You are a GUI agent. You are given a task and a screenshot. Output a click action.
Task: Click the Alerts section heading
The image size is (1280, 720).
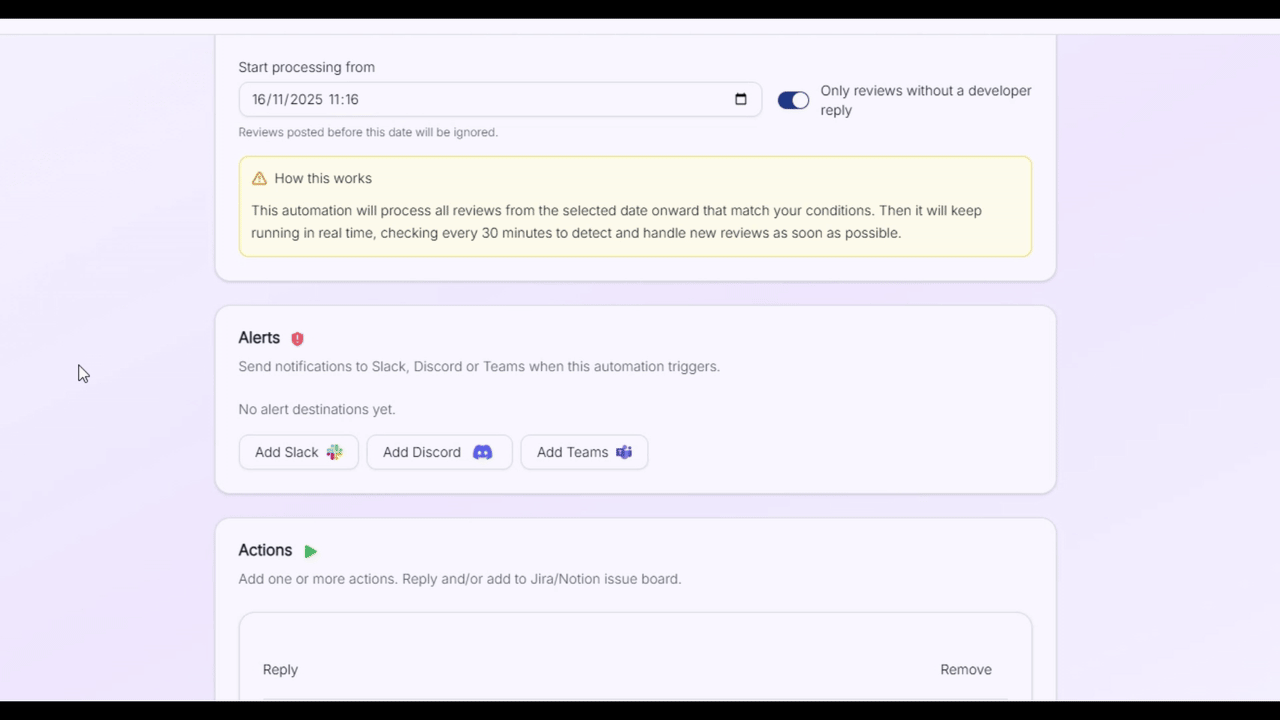pyautogui.click(x=259, y=338)
